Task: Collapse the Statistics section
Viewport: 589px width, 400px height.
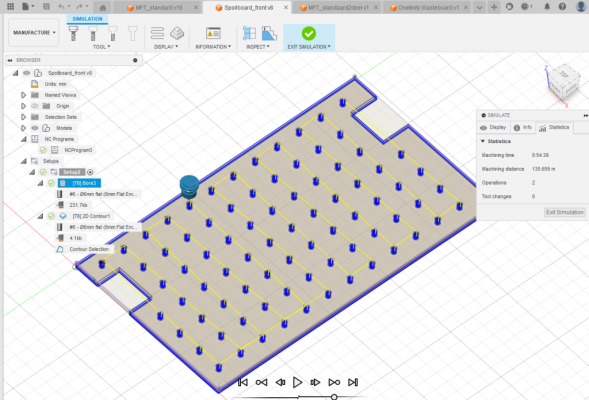Action: click(483, 141)
